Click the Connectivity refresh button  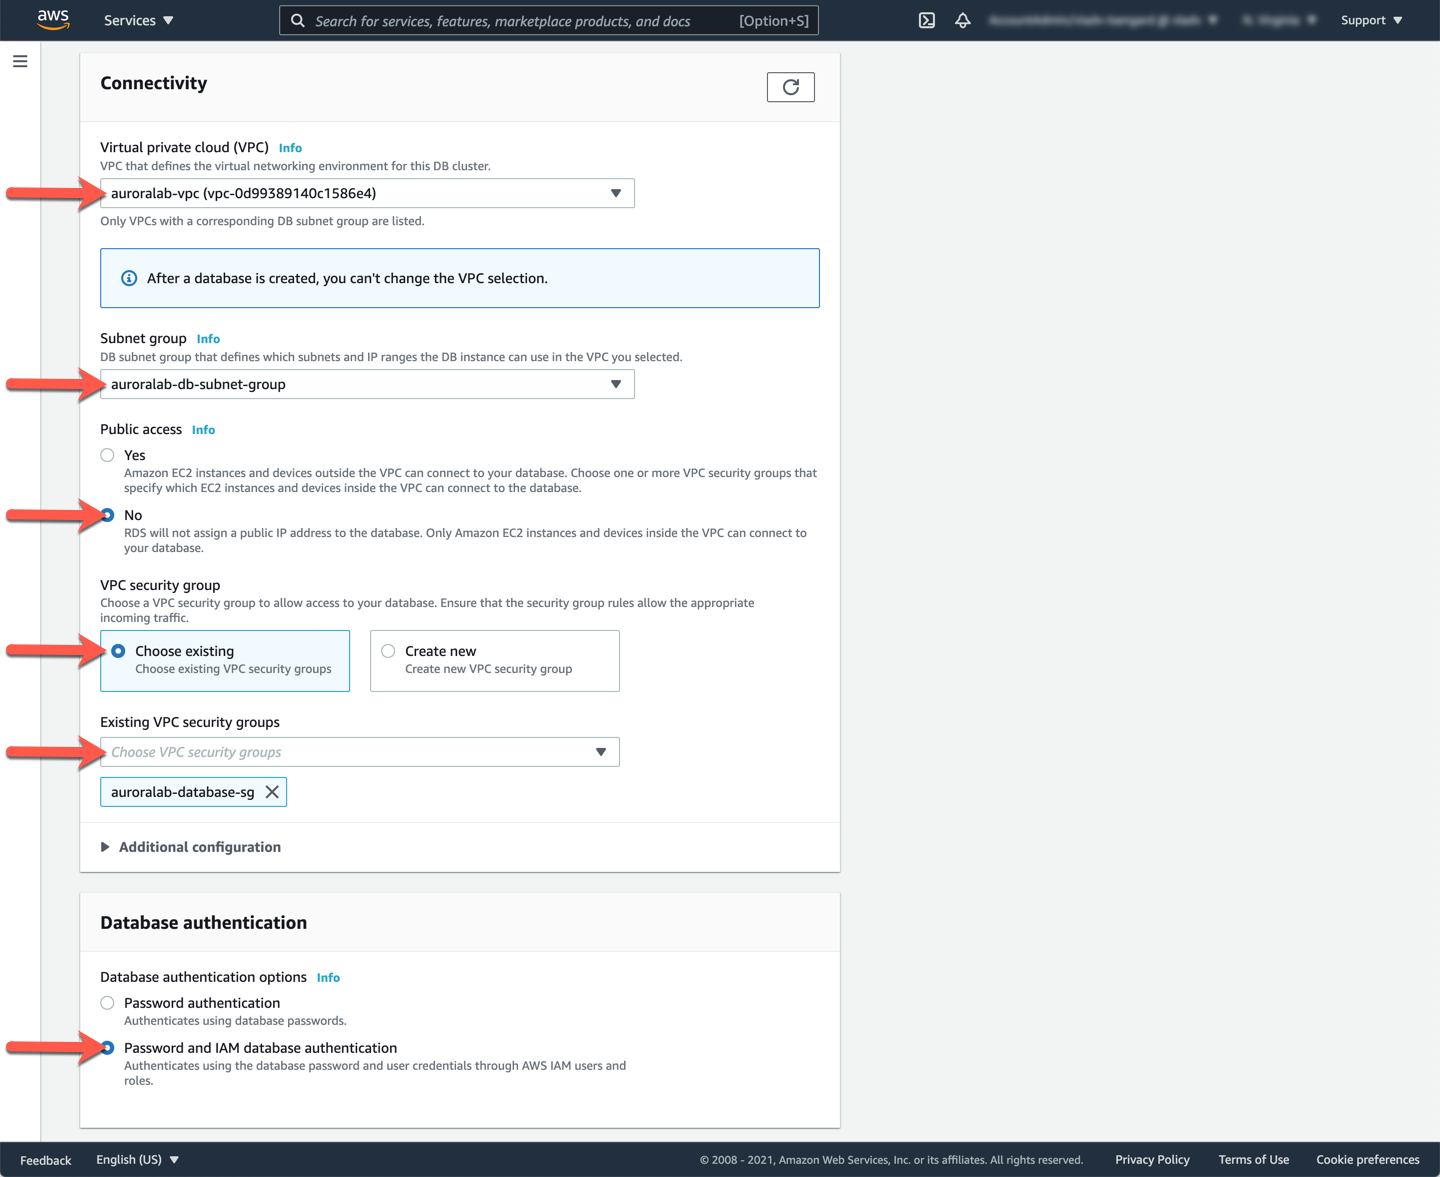[x=790, y=87]
